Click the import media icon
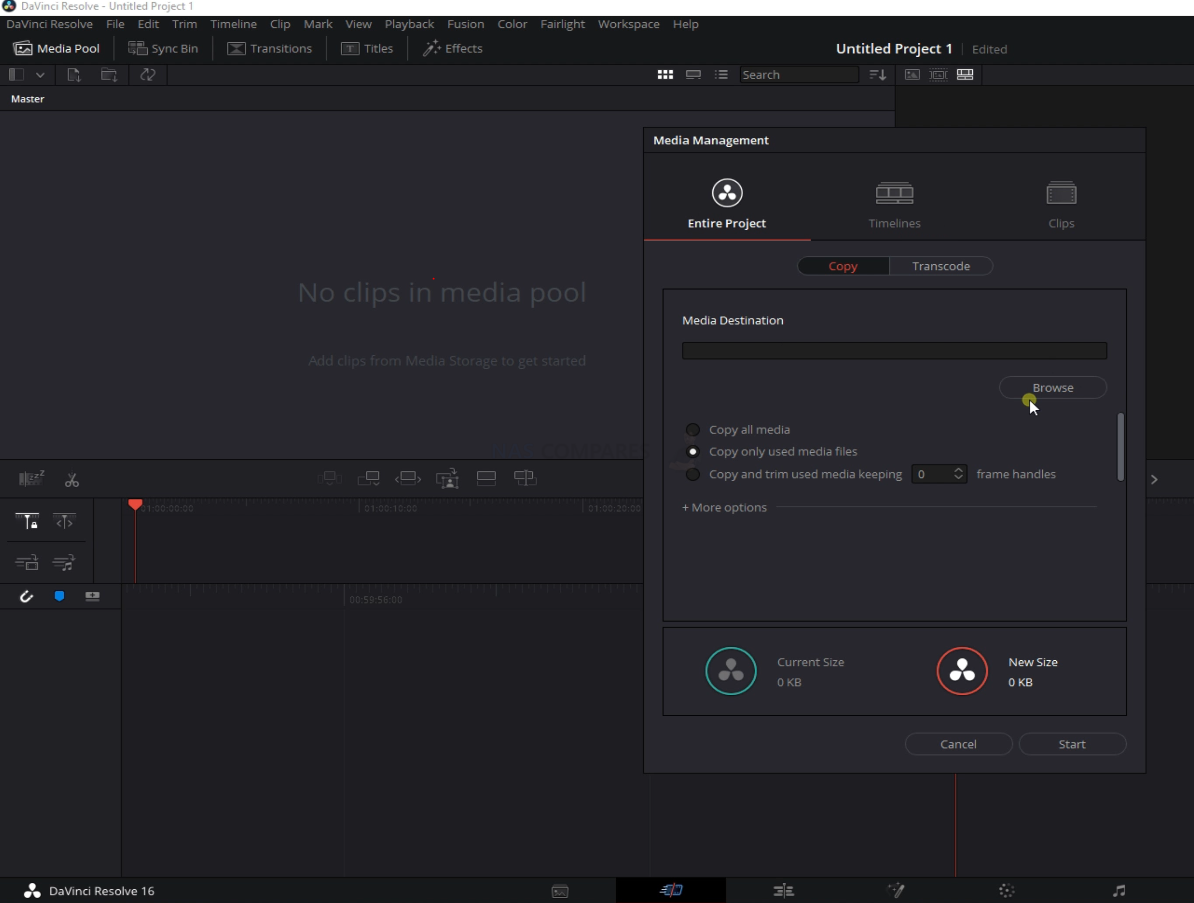1194x903 pixels. click(74, 75)
